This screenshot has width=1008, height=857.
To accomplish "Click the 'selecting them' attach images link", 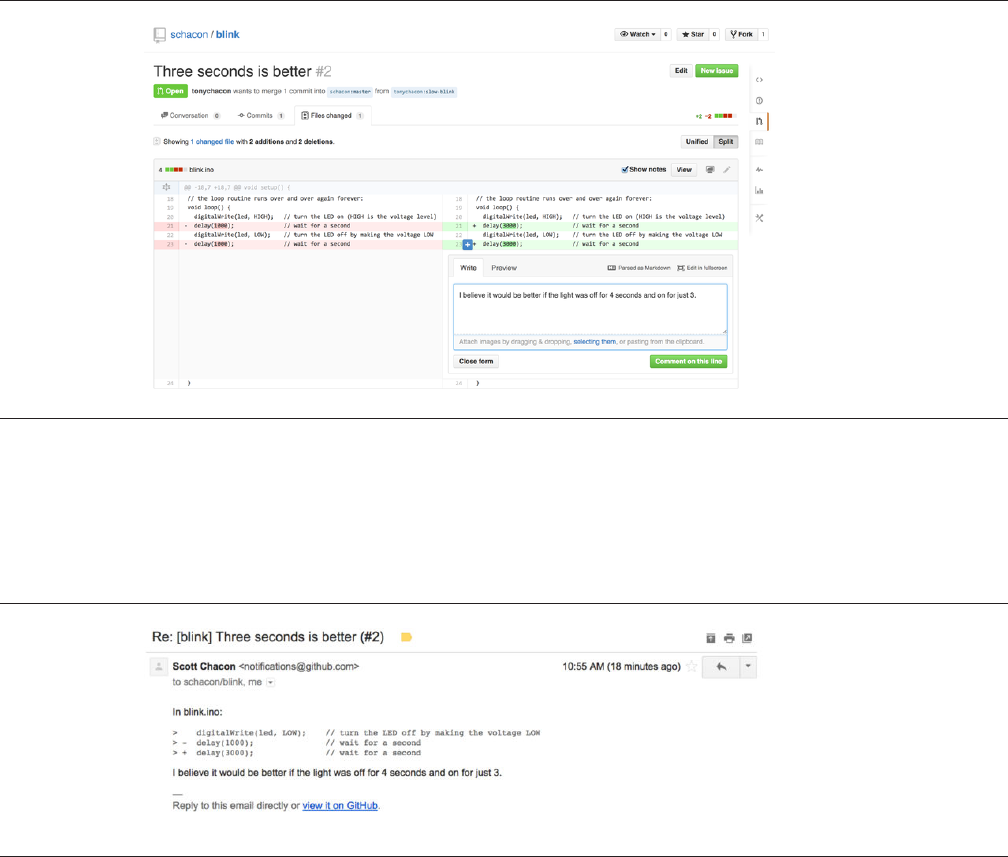I will [595, 342].
